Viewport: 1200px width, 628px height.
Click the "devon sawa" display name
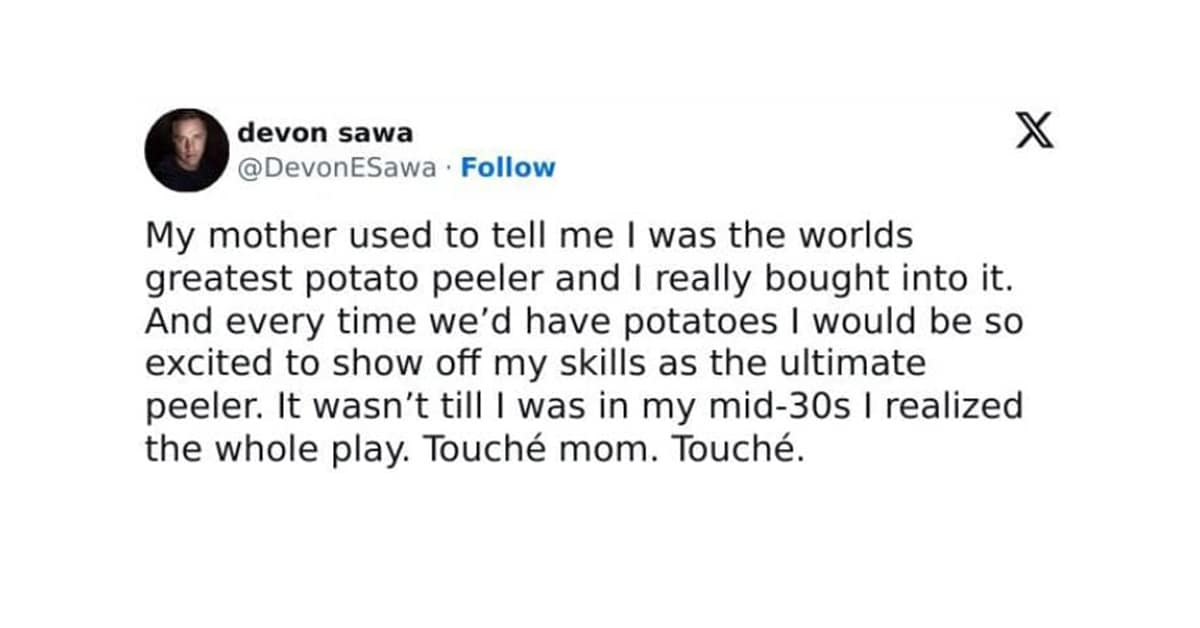pos(325,132)
